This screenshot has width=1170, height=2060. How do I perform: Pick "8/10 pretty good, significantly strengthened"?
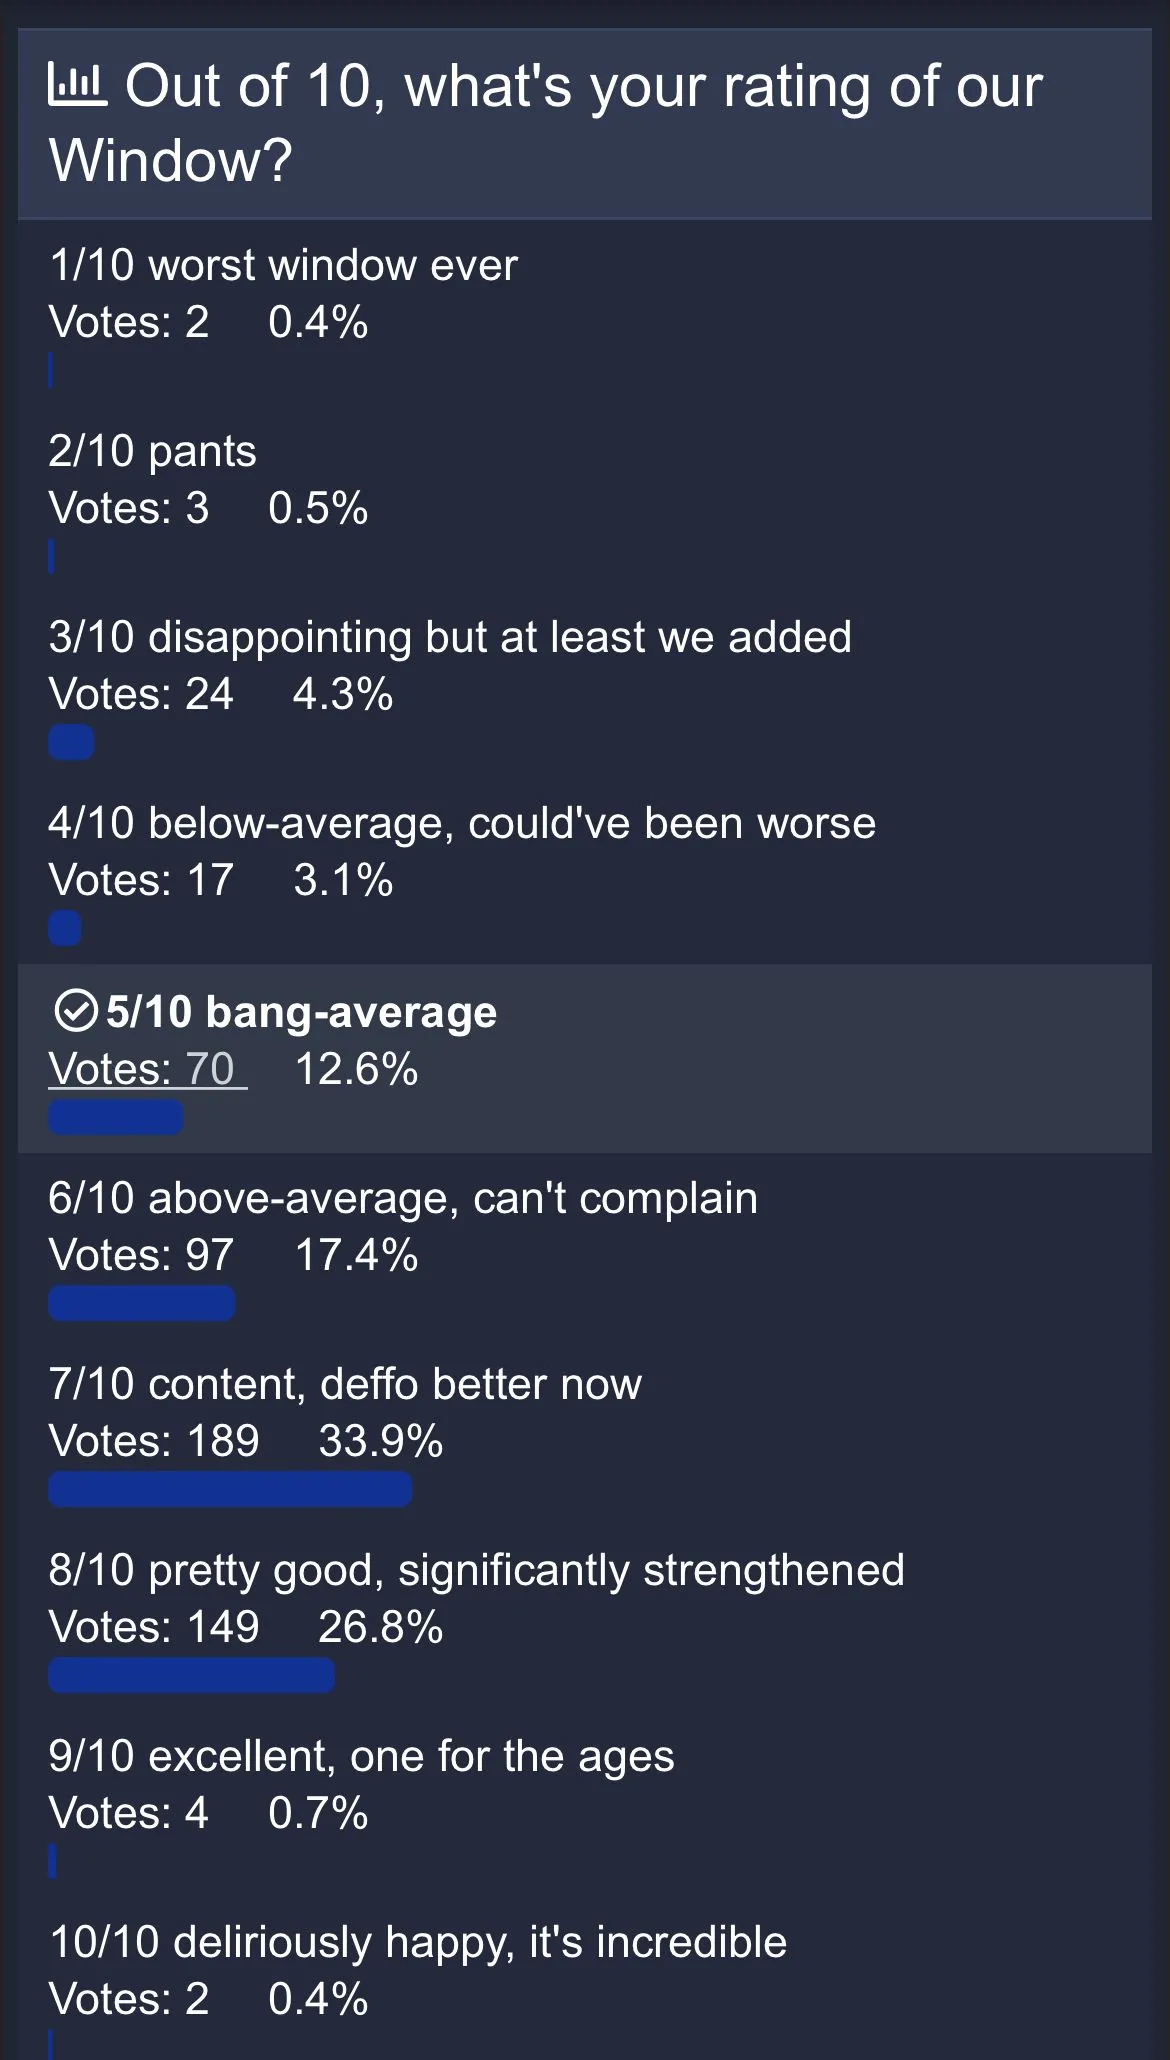point(477,1569)
